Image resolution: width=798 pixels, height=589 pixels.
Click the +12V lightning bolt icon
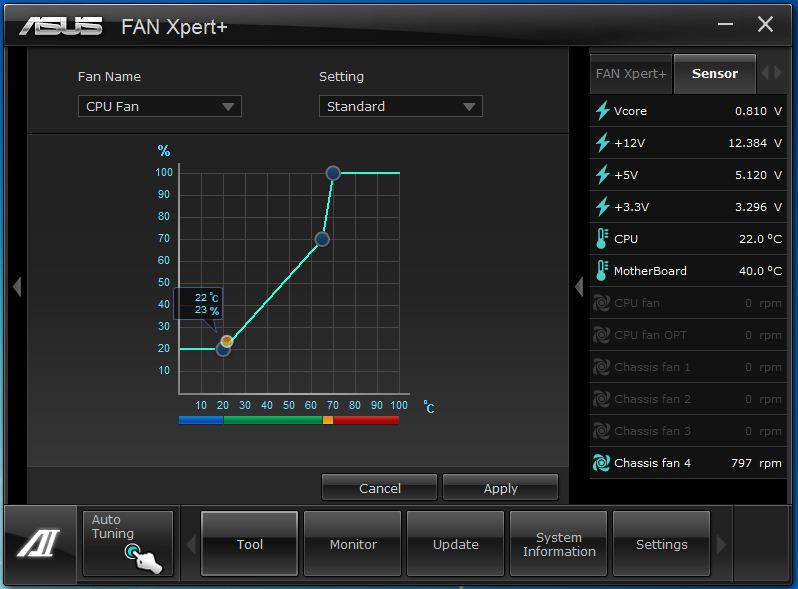coord(603,143)
